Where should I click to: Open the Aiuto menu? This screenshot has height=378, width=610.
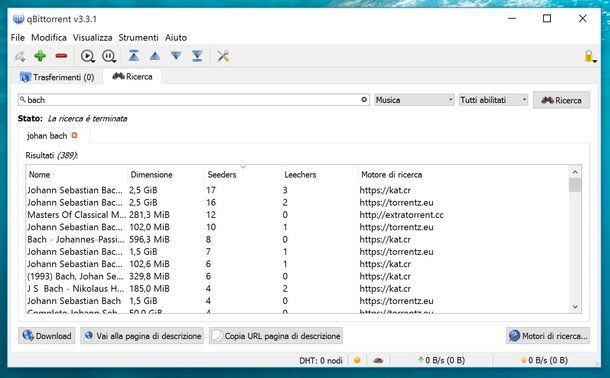pyautogui.click(x=176, y=38)
